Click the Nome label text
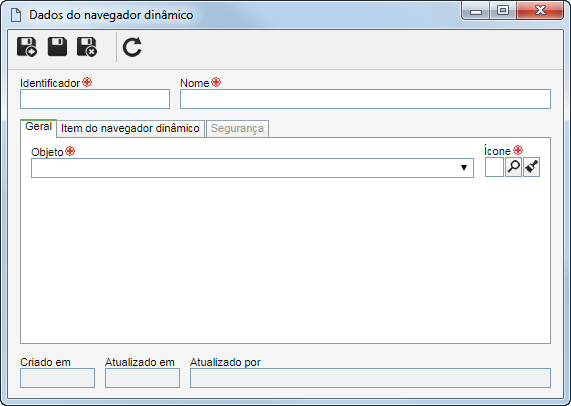The image size is (571, 406). [x=195, y=83]
